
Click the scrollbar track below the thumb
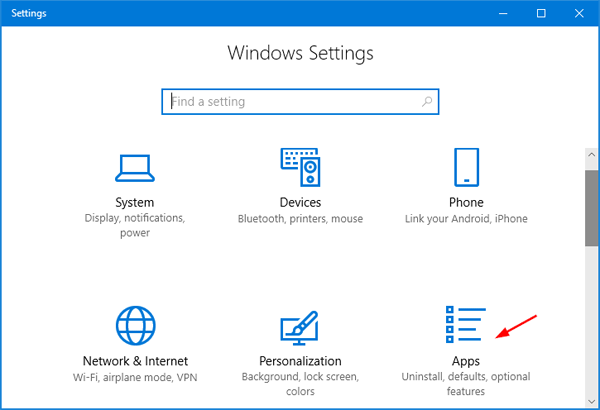[591, 320]
